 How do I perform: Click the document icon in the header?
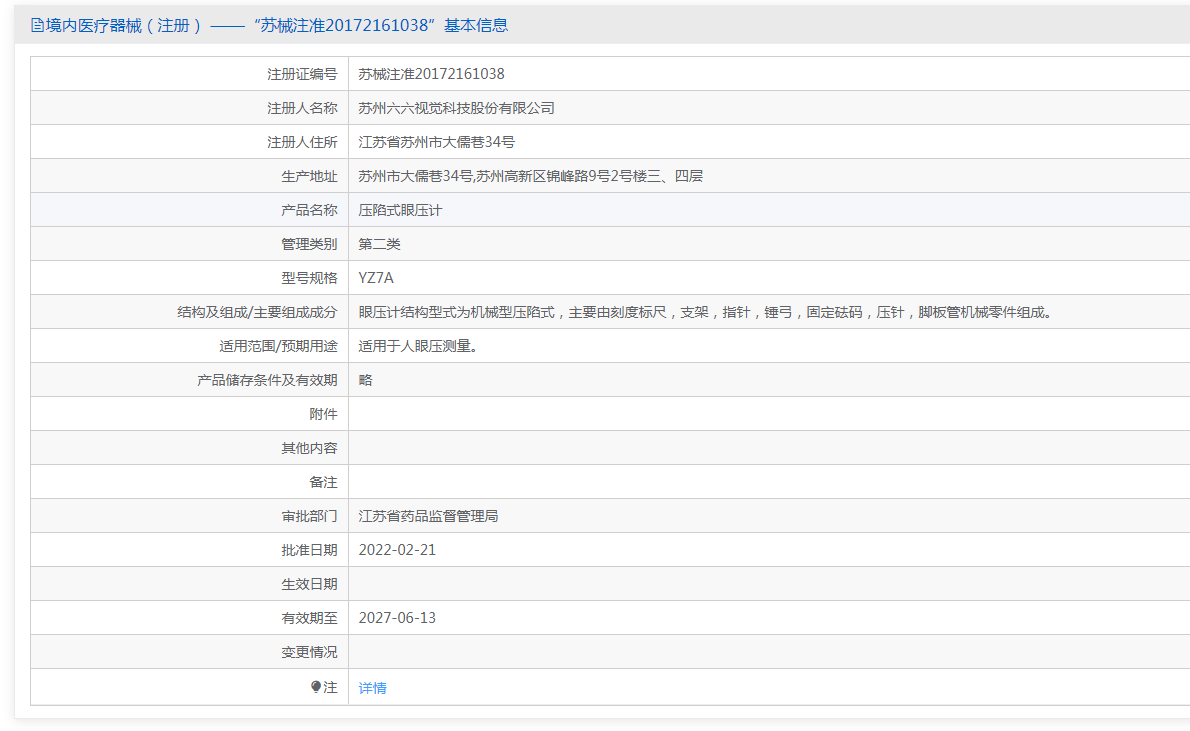coord(37,26)
